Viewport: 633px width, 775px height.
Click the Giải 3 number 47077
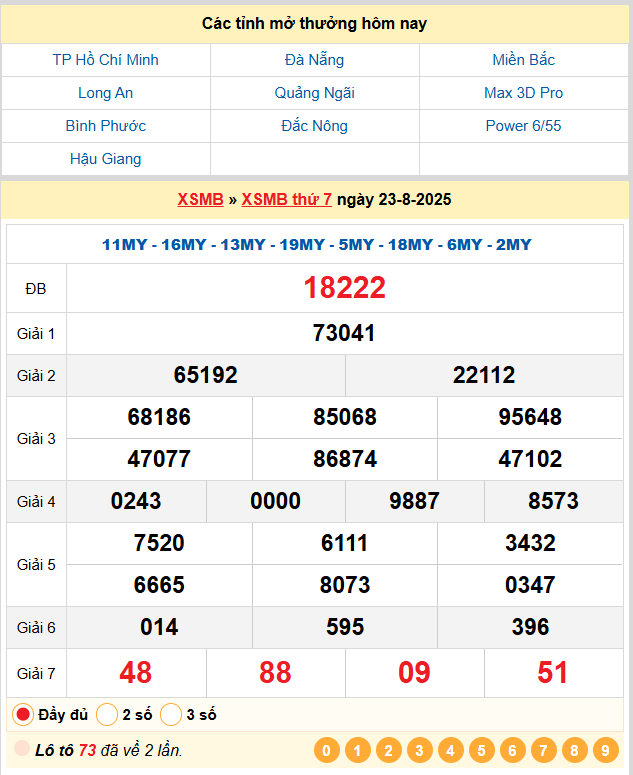(x=159, y=459)
